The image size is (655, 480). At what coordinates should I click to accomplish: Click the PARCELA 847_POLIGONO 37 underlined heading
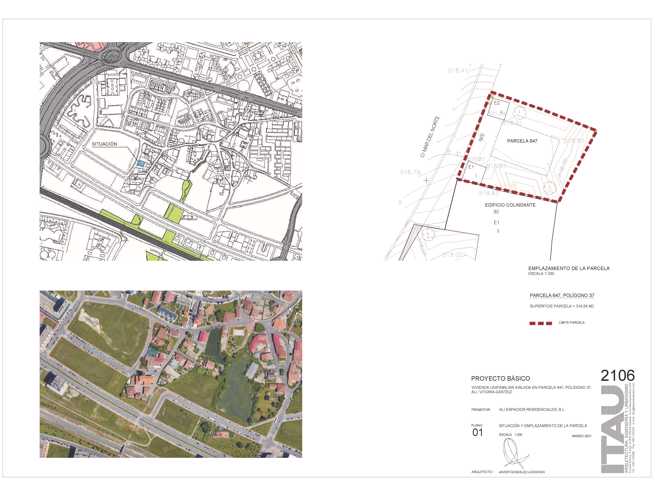point(560,297)
